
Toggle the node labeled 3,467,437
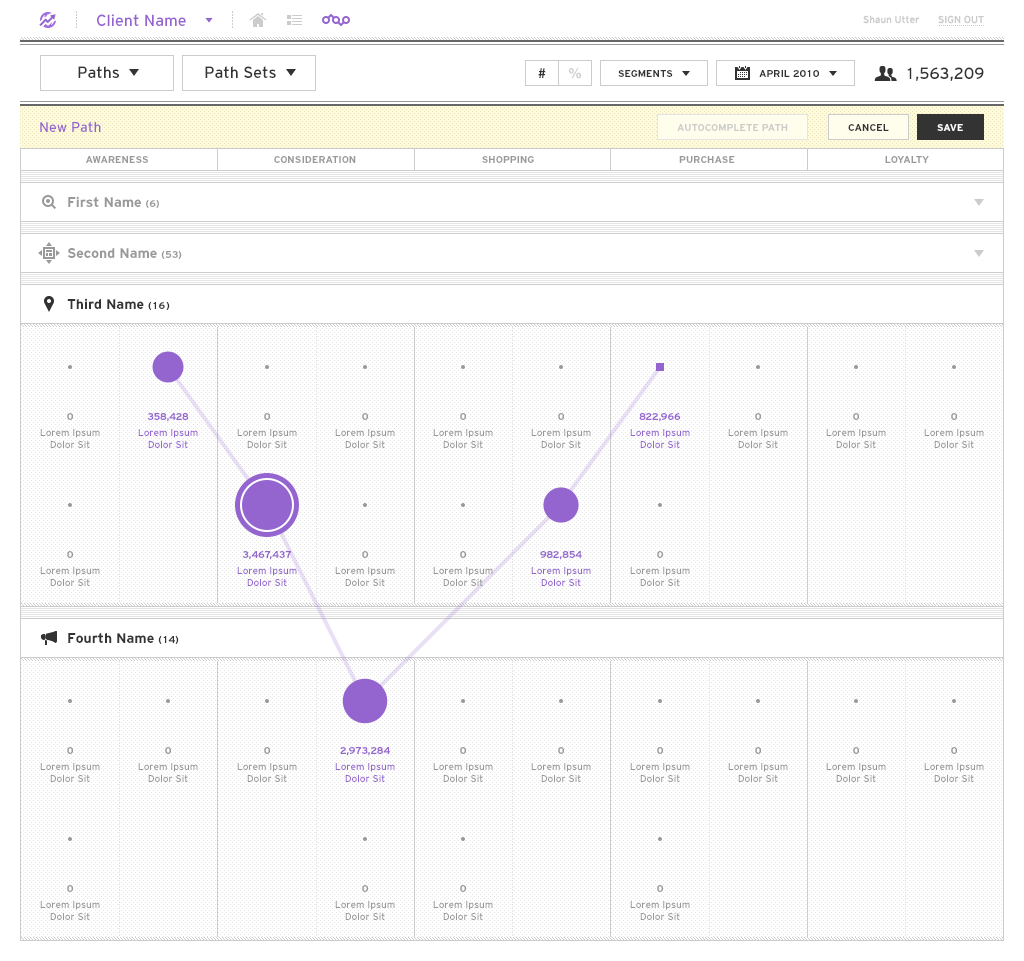[x=267, y=506]
